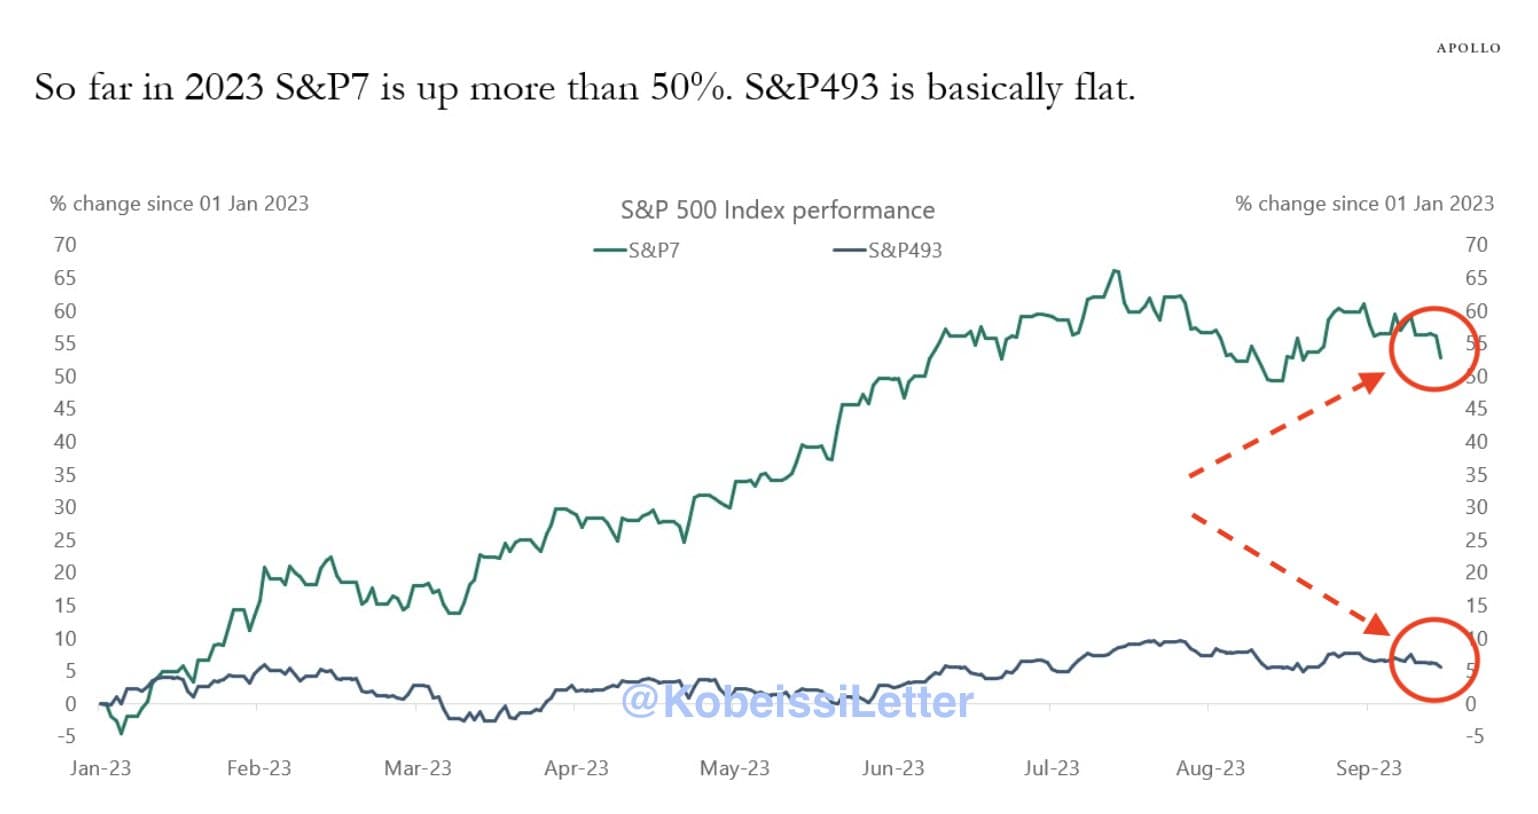The image size is (1538, 814).
Task: Click the dark blue S&P493 legend swatch
Action: pyautogui.click(x=849, y=250)
